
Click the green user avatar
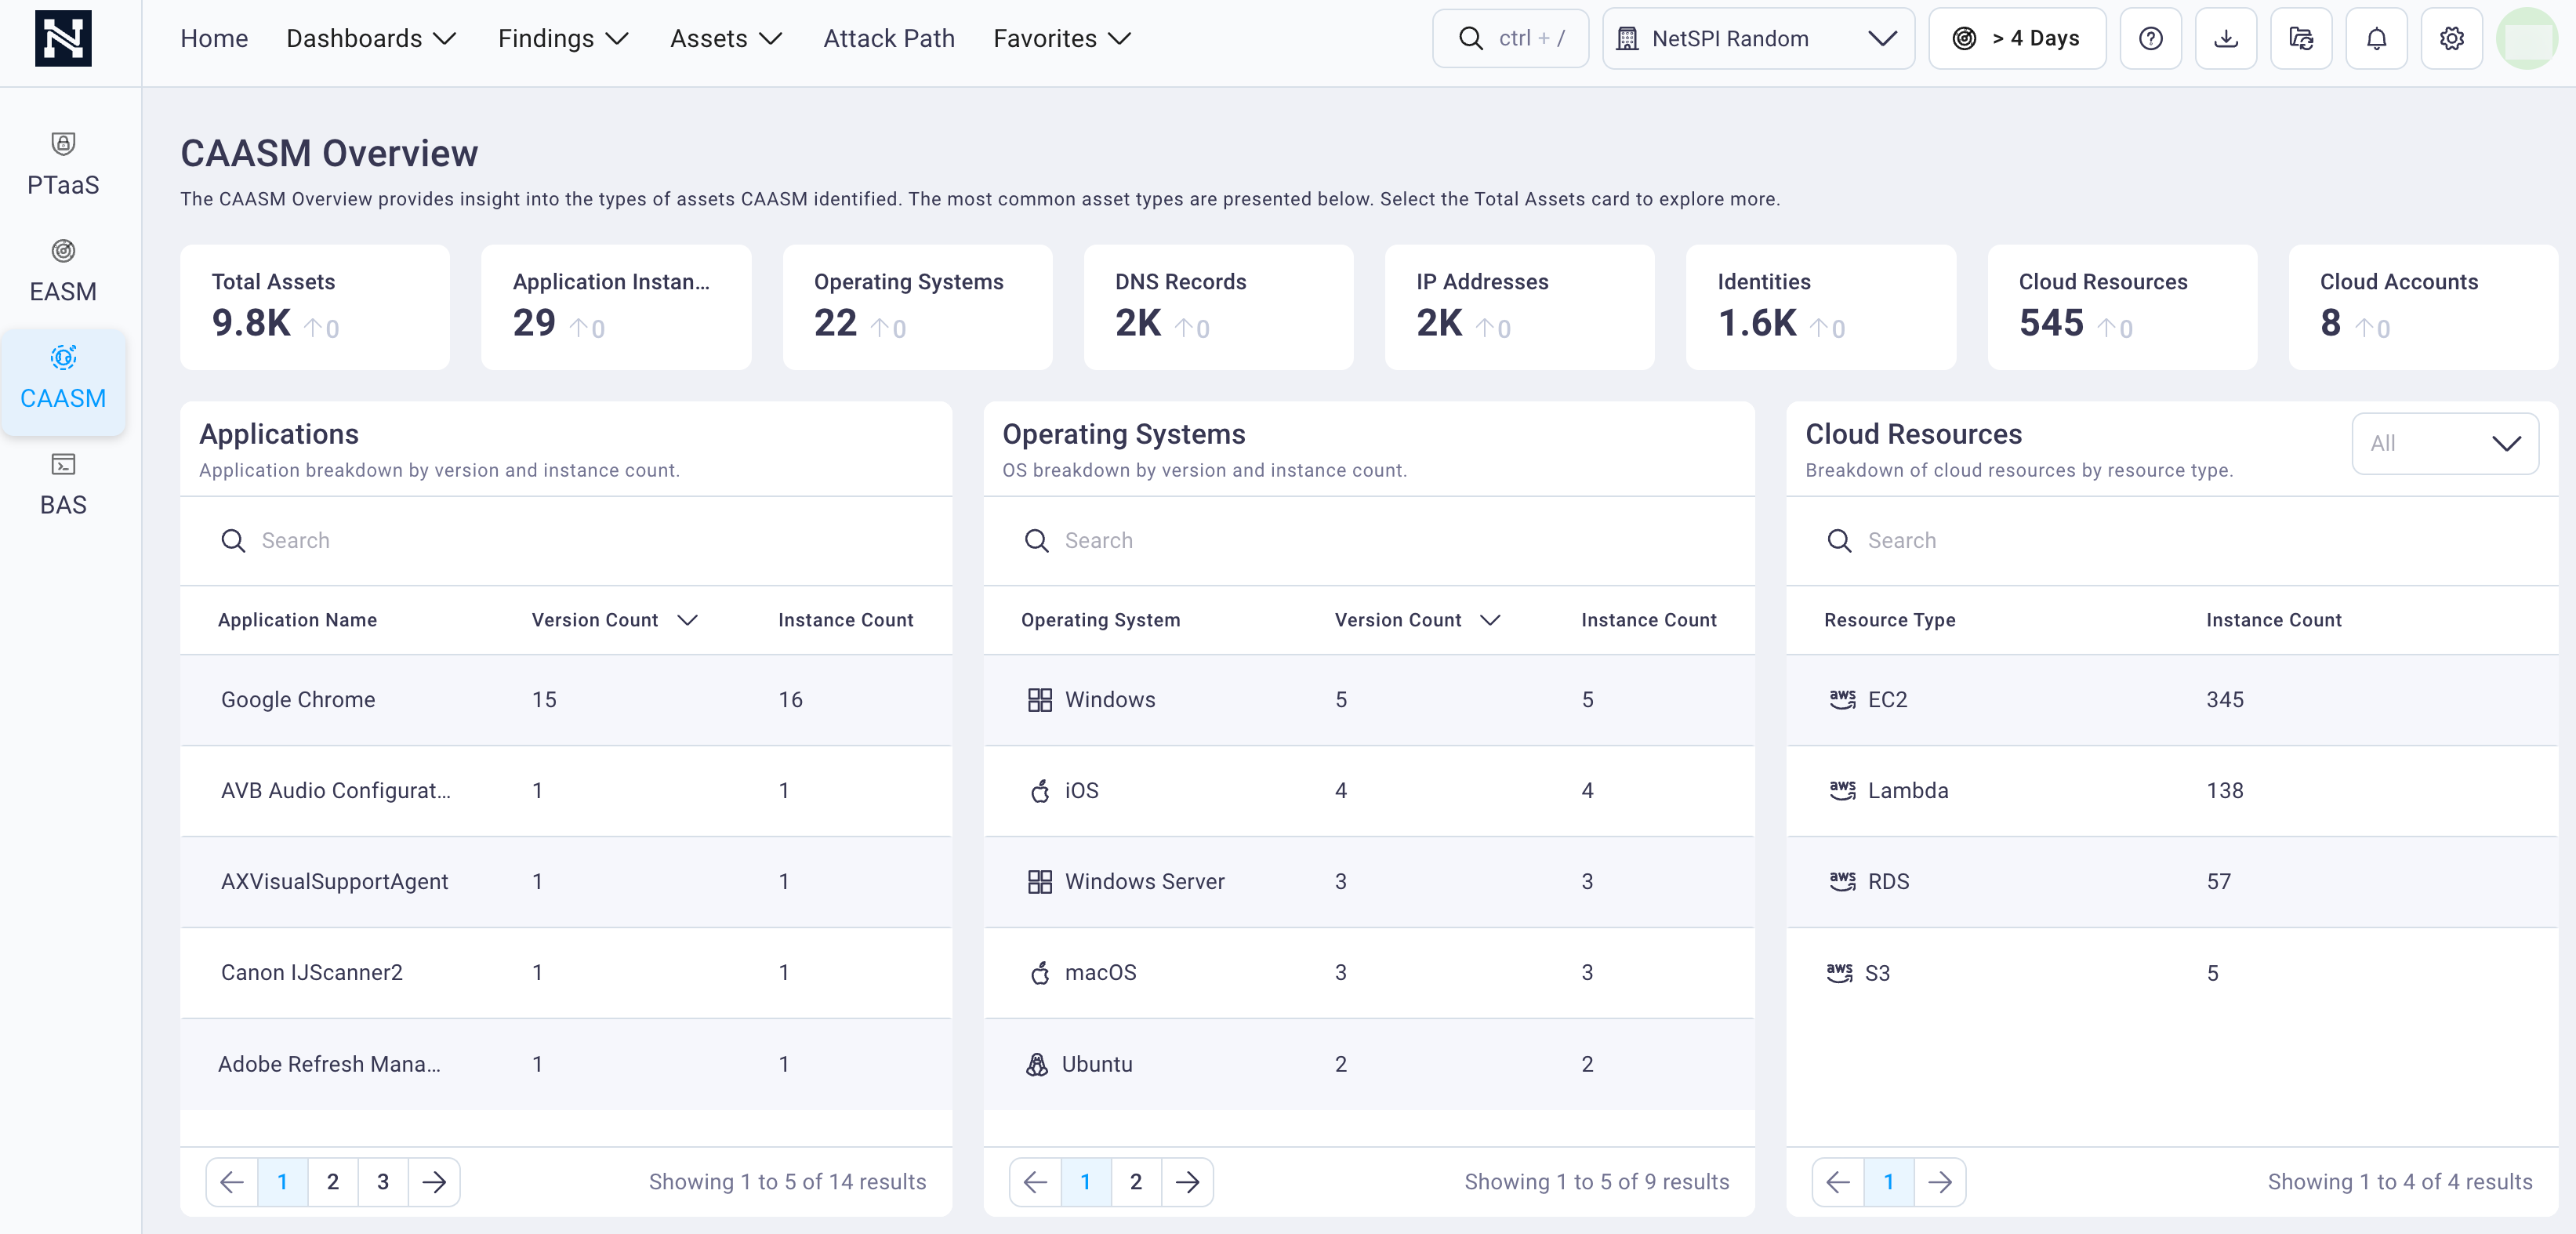[x=2526, y=38]
